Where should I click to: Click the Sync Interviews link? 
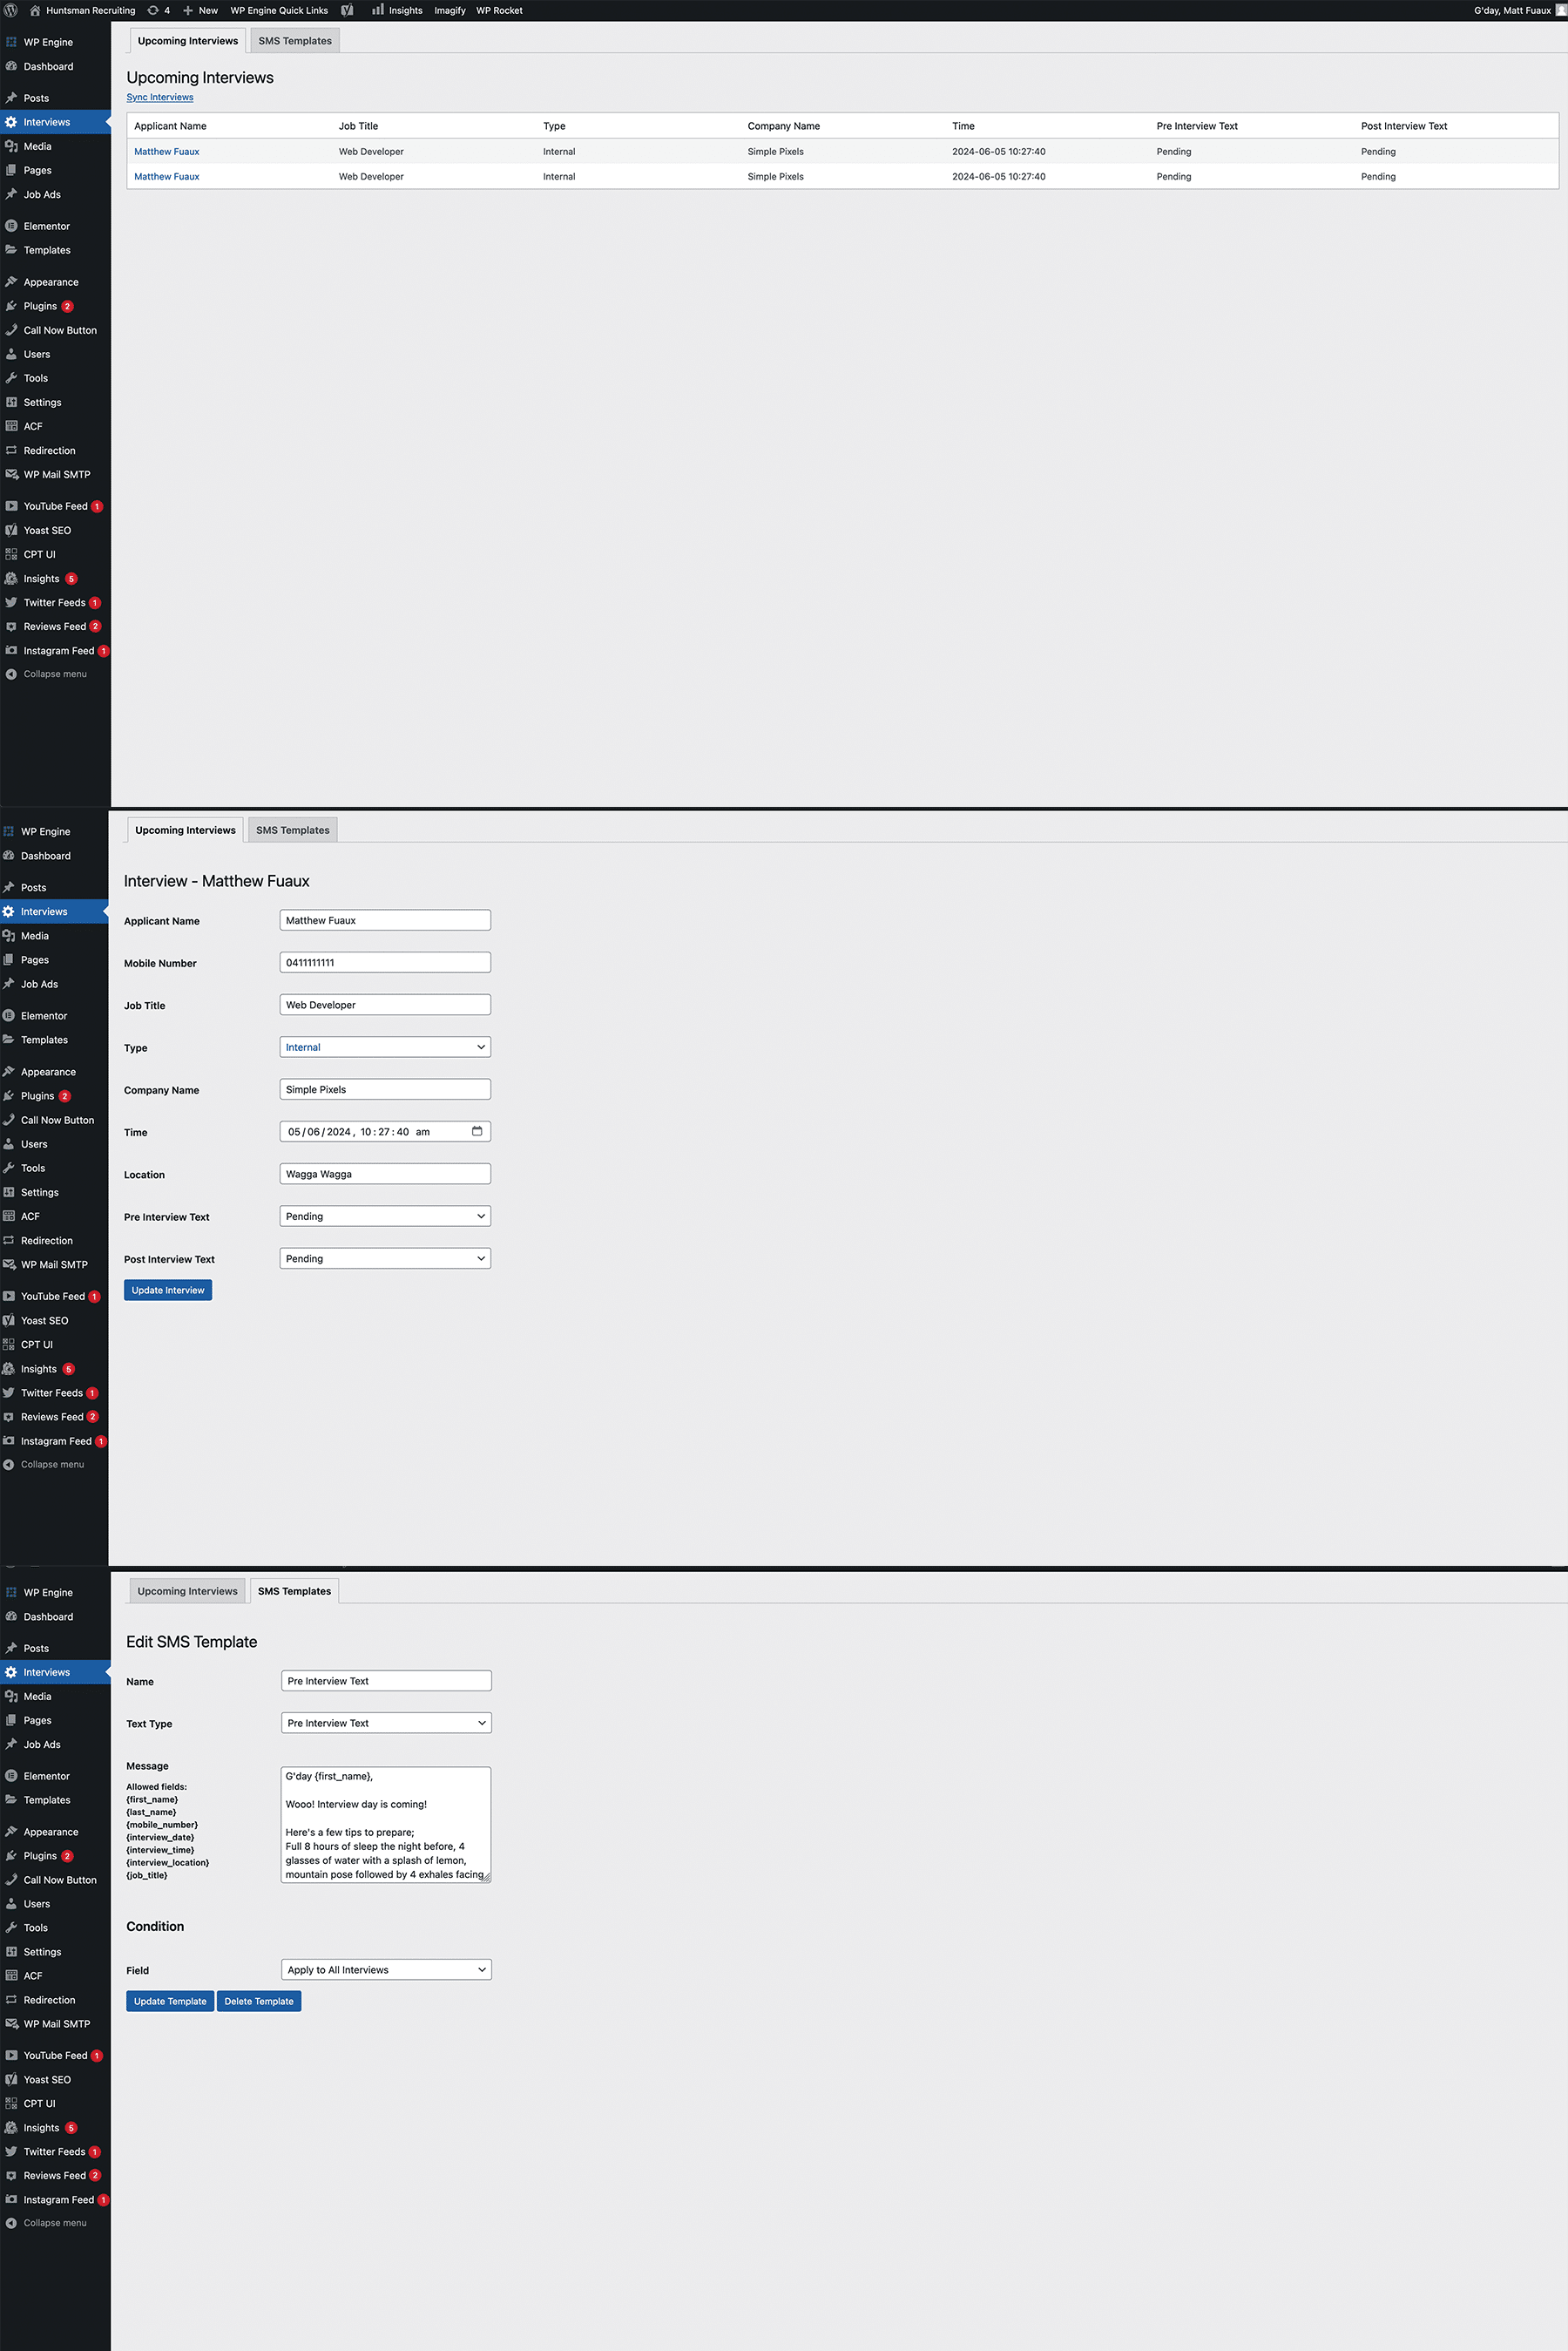point(160,97)
